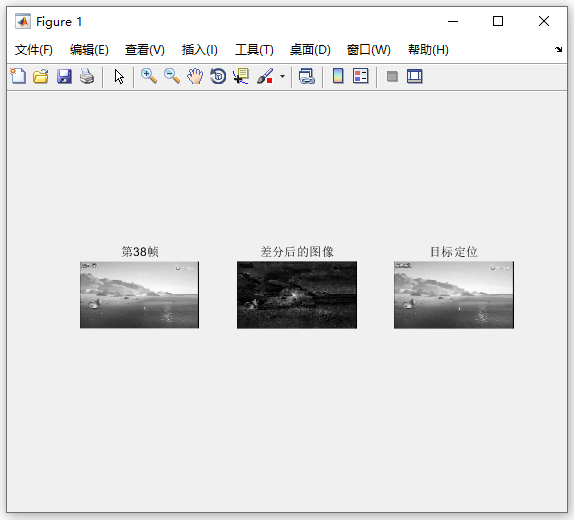
Task: Select the 差分后的图像 difference image
Action: (x=297, y=295)
